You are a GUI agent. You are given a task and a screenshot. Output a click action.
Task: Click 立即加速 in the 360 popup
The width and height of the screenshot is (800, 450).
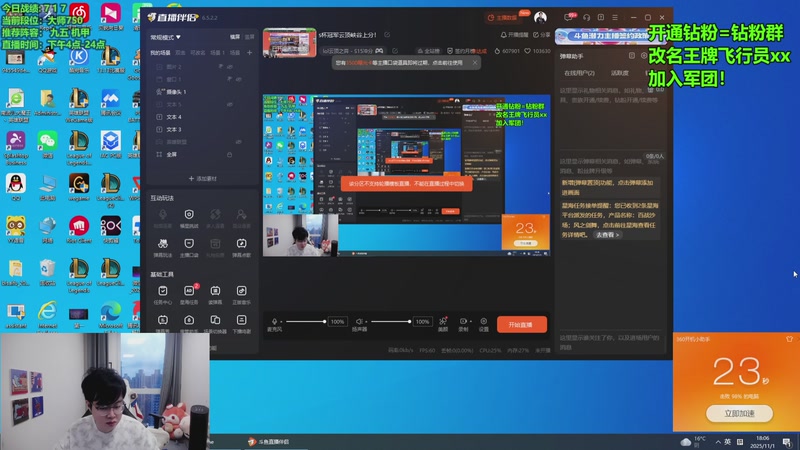point(739,413)
